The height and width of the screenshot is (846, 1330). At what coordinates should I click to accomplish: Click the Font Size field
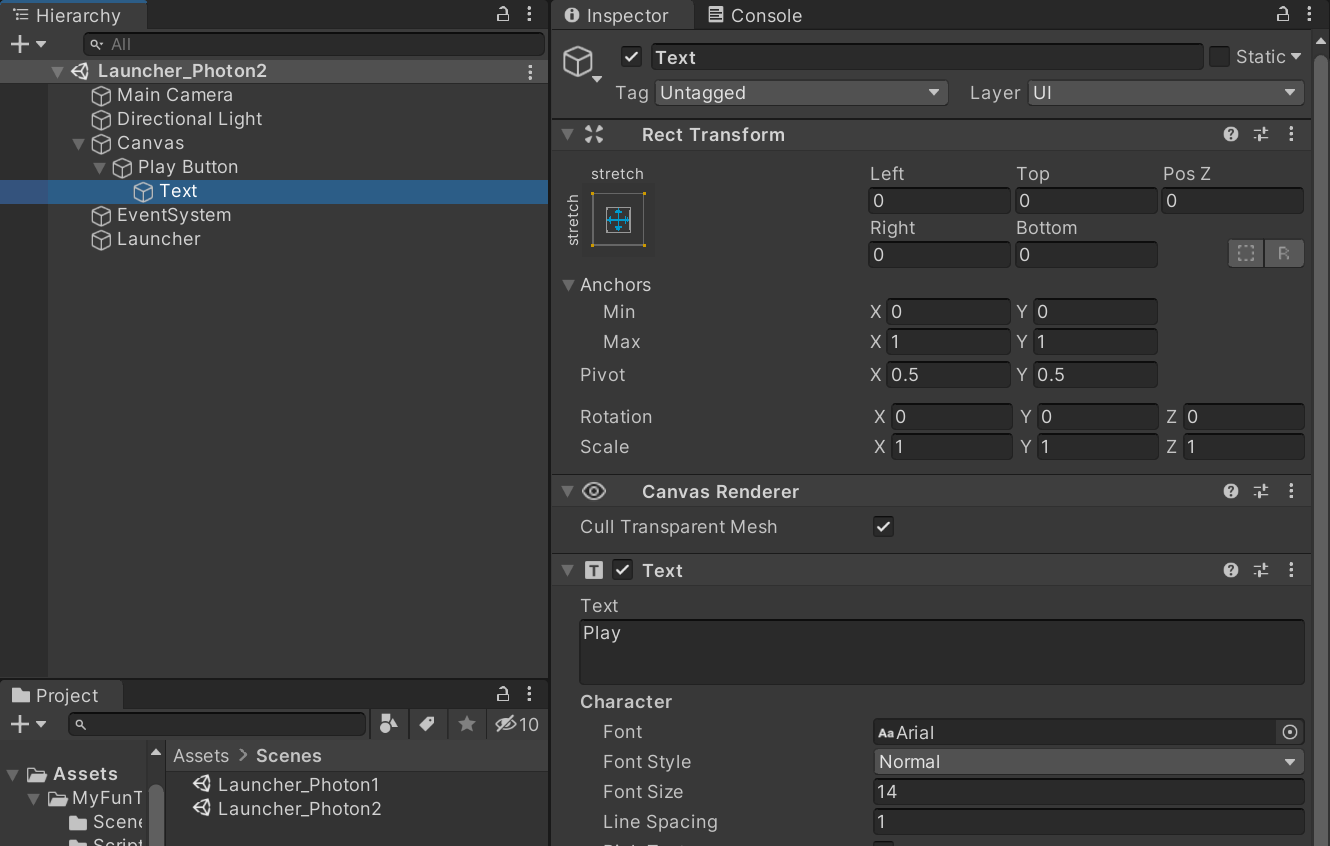tap(1089, 792)
